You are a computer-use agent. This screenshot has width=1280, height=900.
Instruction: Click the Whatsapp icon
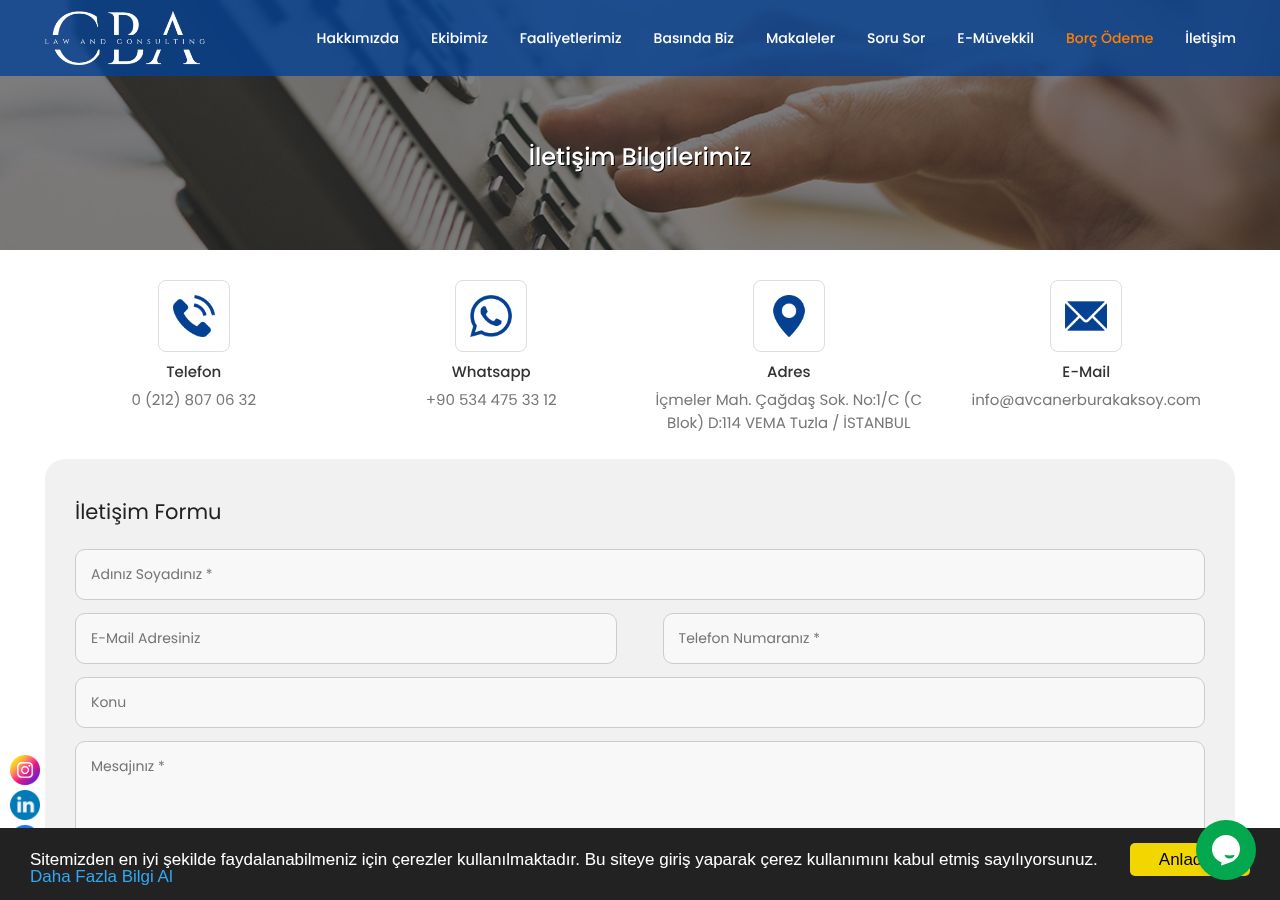[x=491, y=316]
